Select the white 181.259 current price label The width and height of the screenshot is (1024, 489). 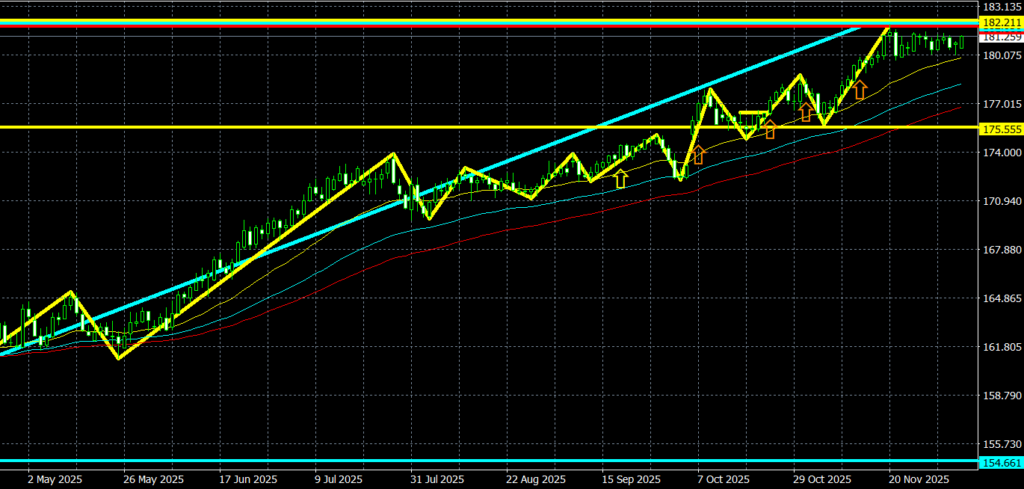[1000, 37]
